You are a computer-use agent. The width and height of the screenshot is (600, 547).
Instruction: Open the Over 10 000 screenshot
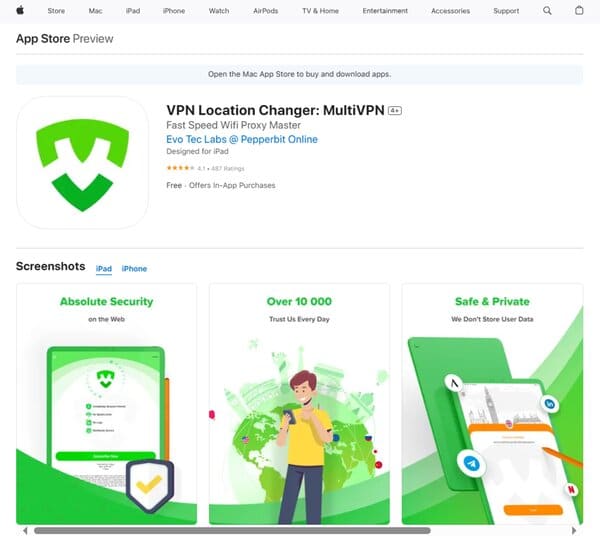(299, 404)
